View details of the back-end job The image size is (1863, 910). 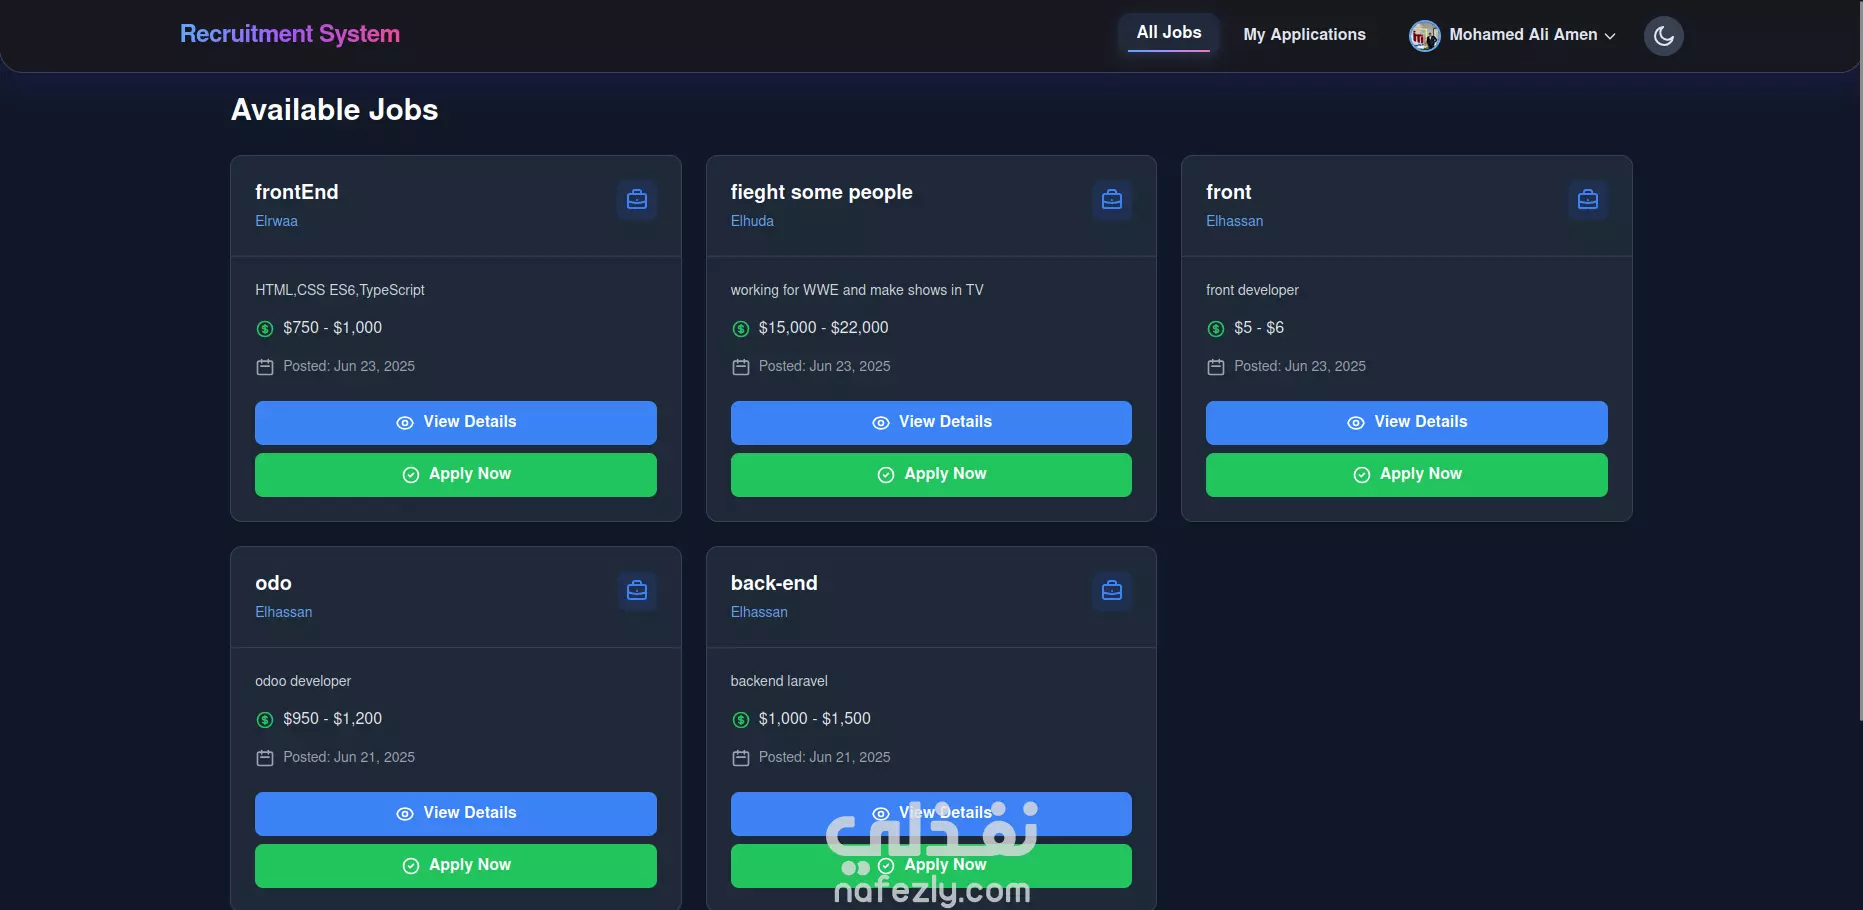coord(931,814)
